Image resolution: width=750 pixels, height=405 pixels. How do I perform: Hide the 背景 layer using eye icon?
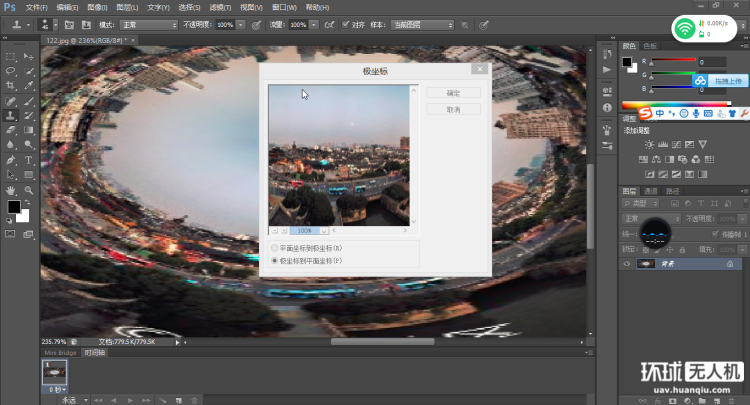click(627, 264)
